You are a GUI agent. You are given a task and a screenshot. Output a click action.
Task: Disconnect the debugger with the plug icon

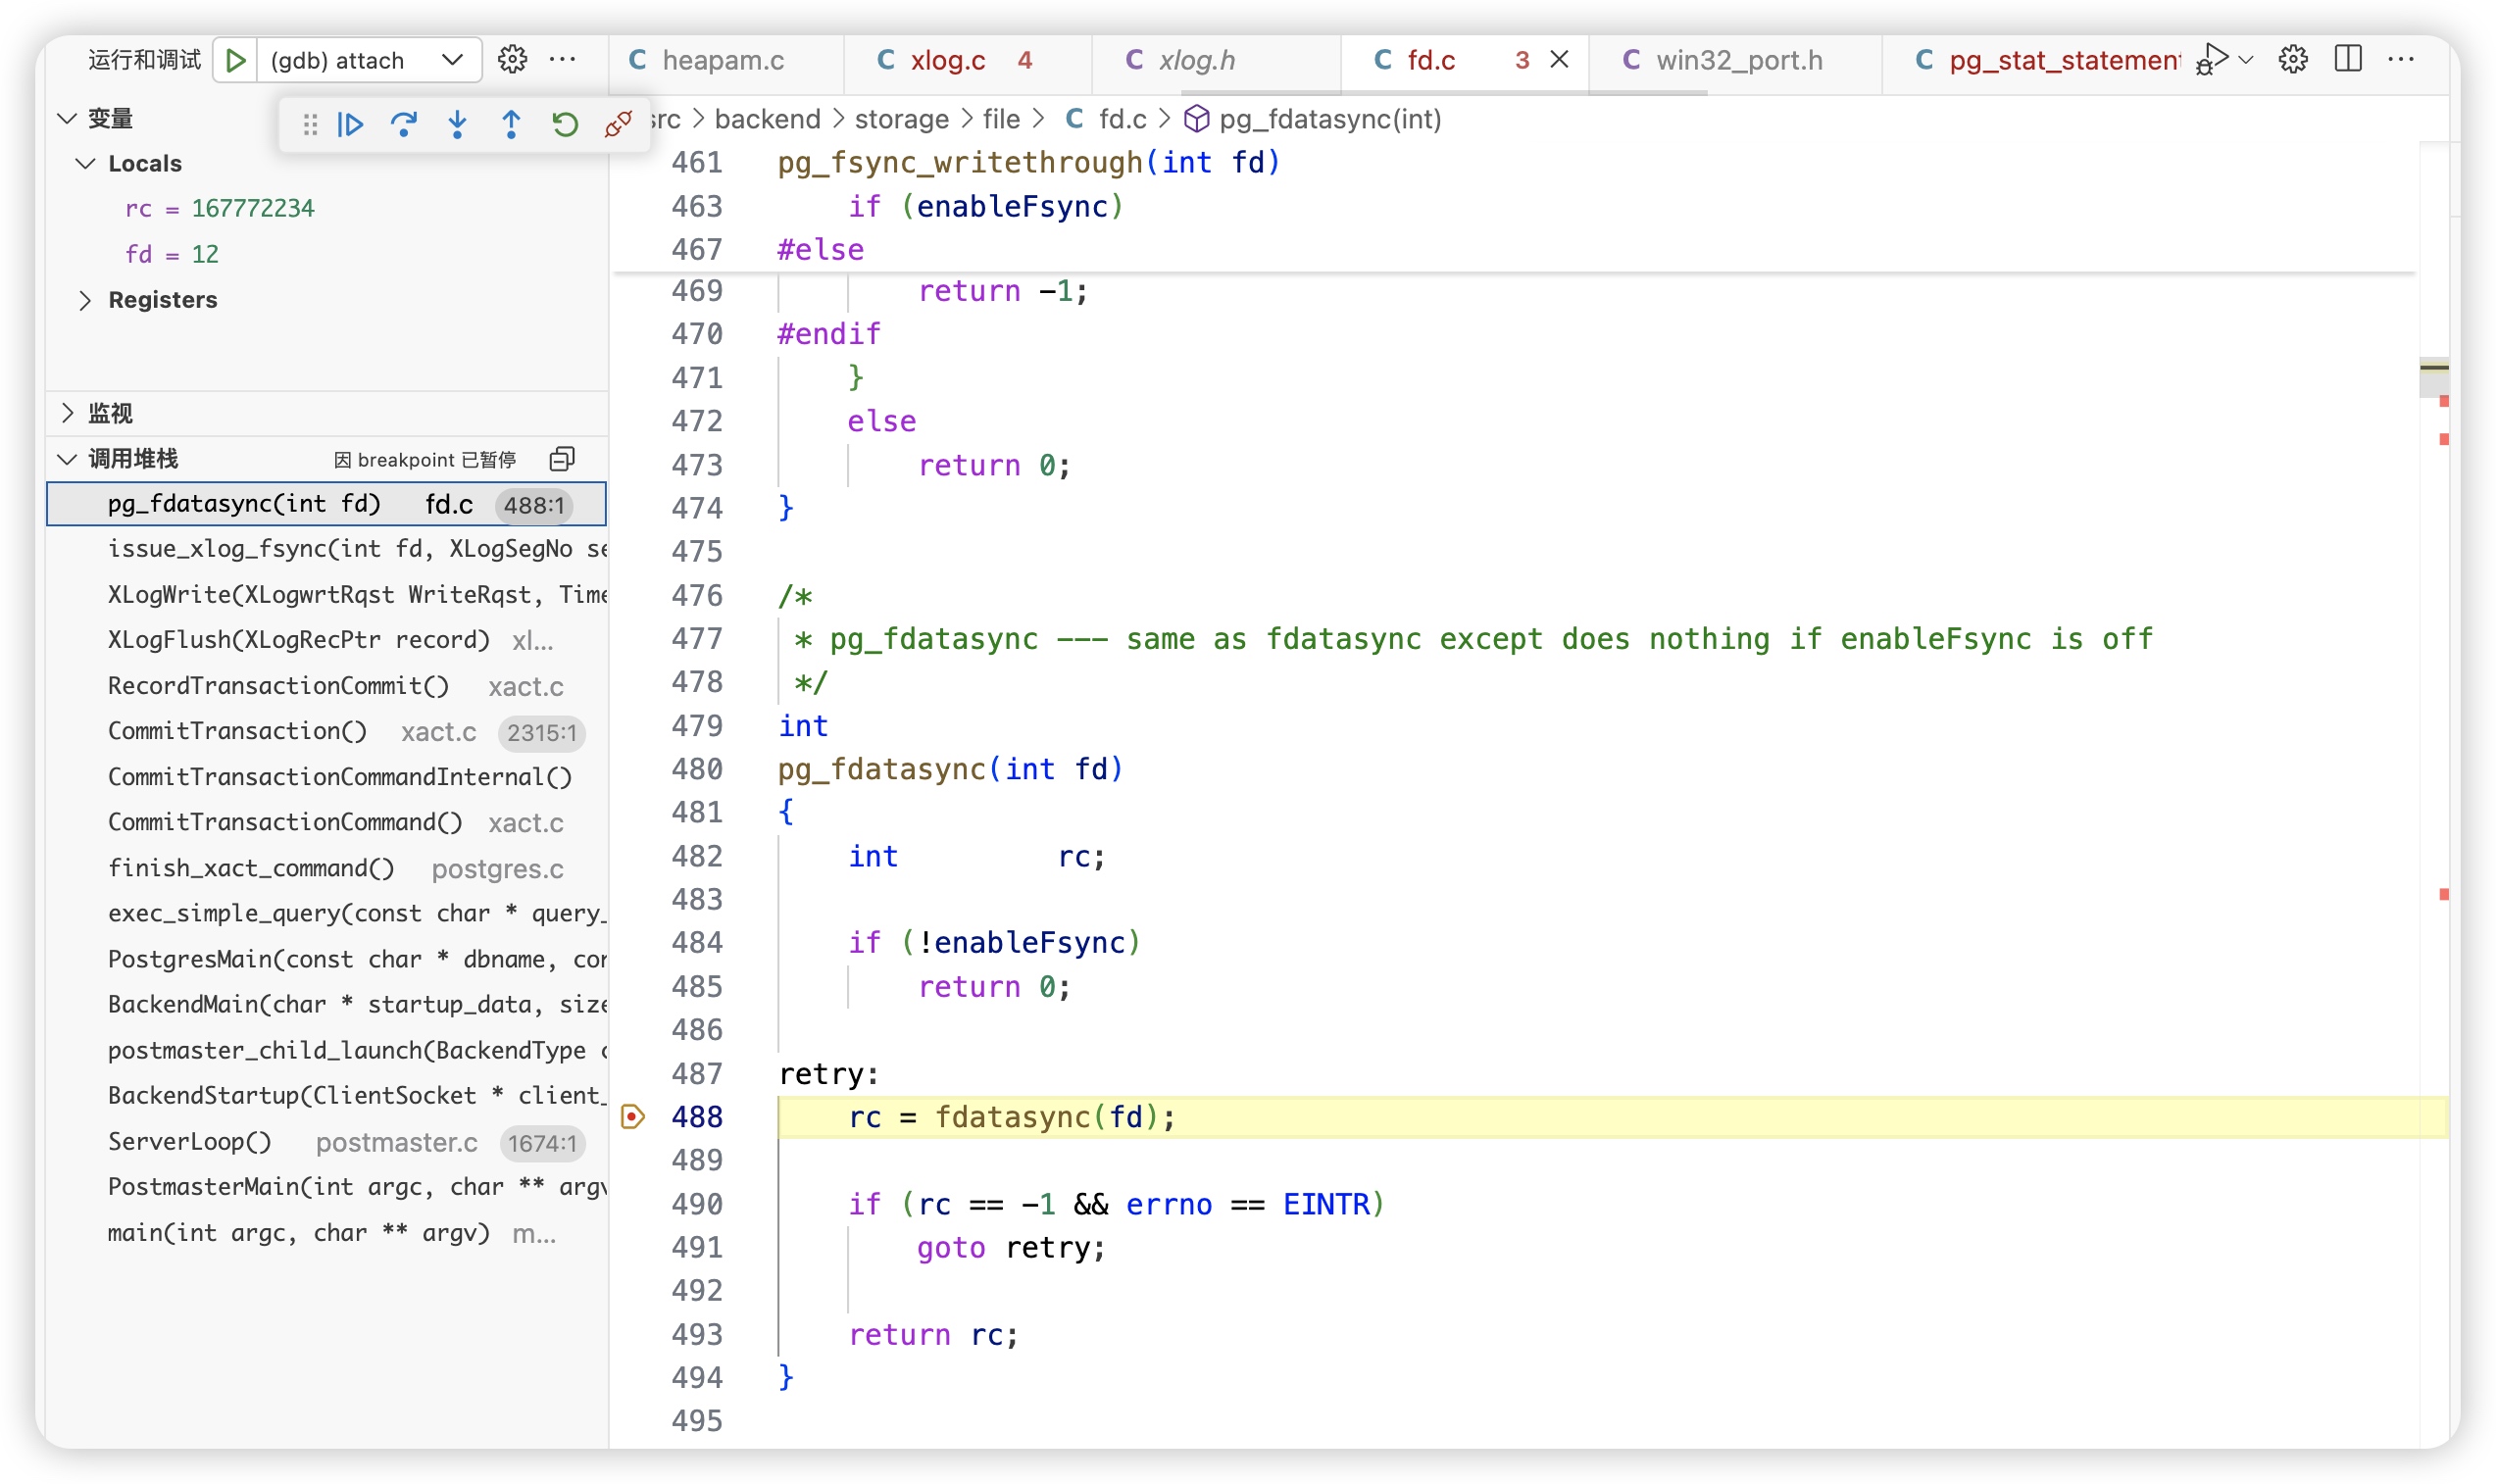pyautogui.click(x=618, y=124)
